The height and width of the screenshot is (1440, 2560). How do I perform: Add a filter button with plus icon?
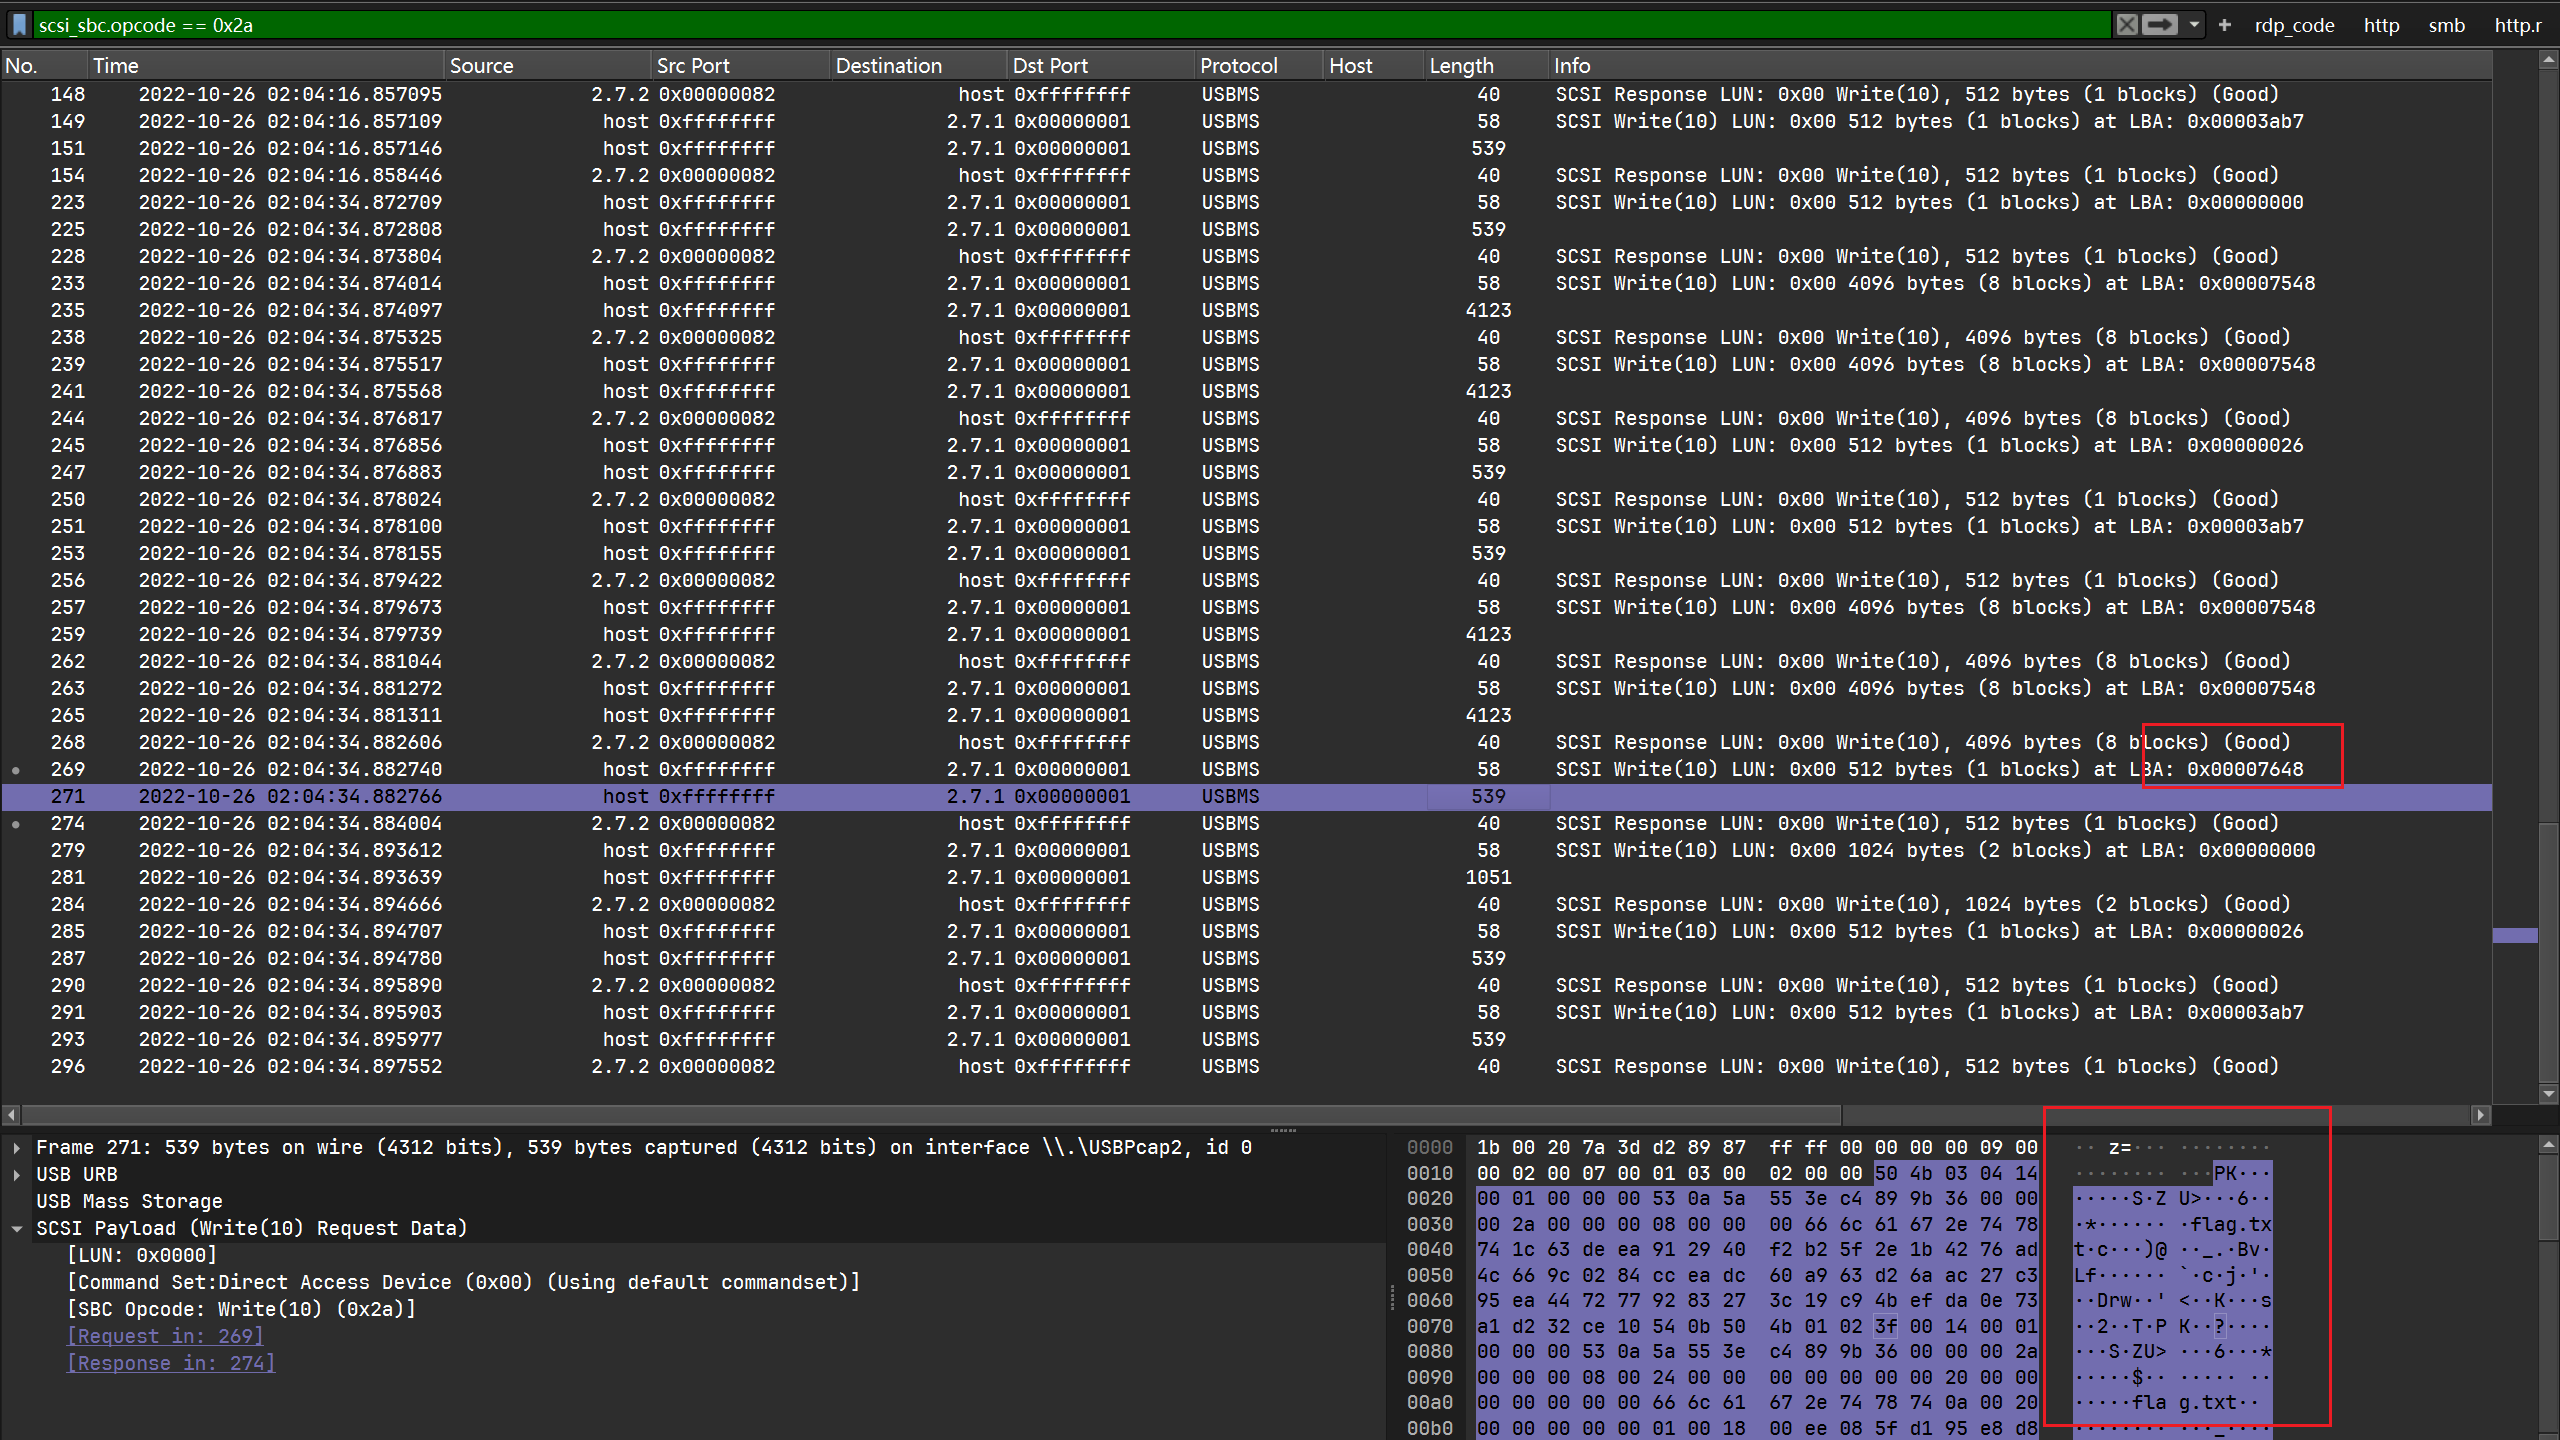[x=2224, y=25]
